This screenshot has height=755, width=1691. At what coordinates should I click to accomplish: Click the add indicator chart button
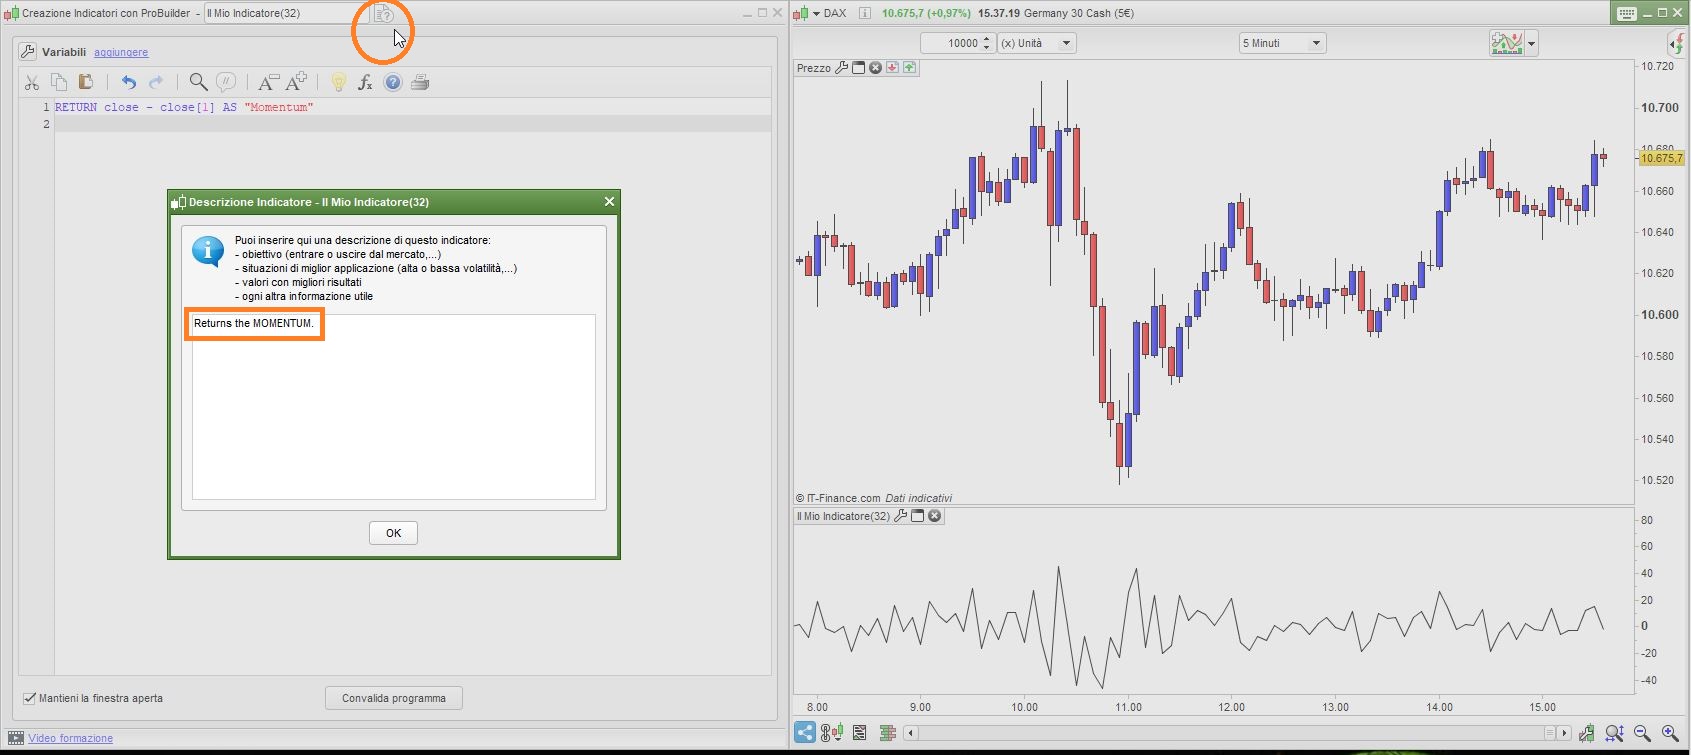[1507, 43]
